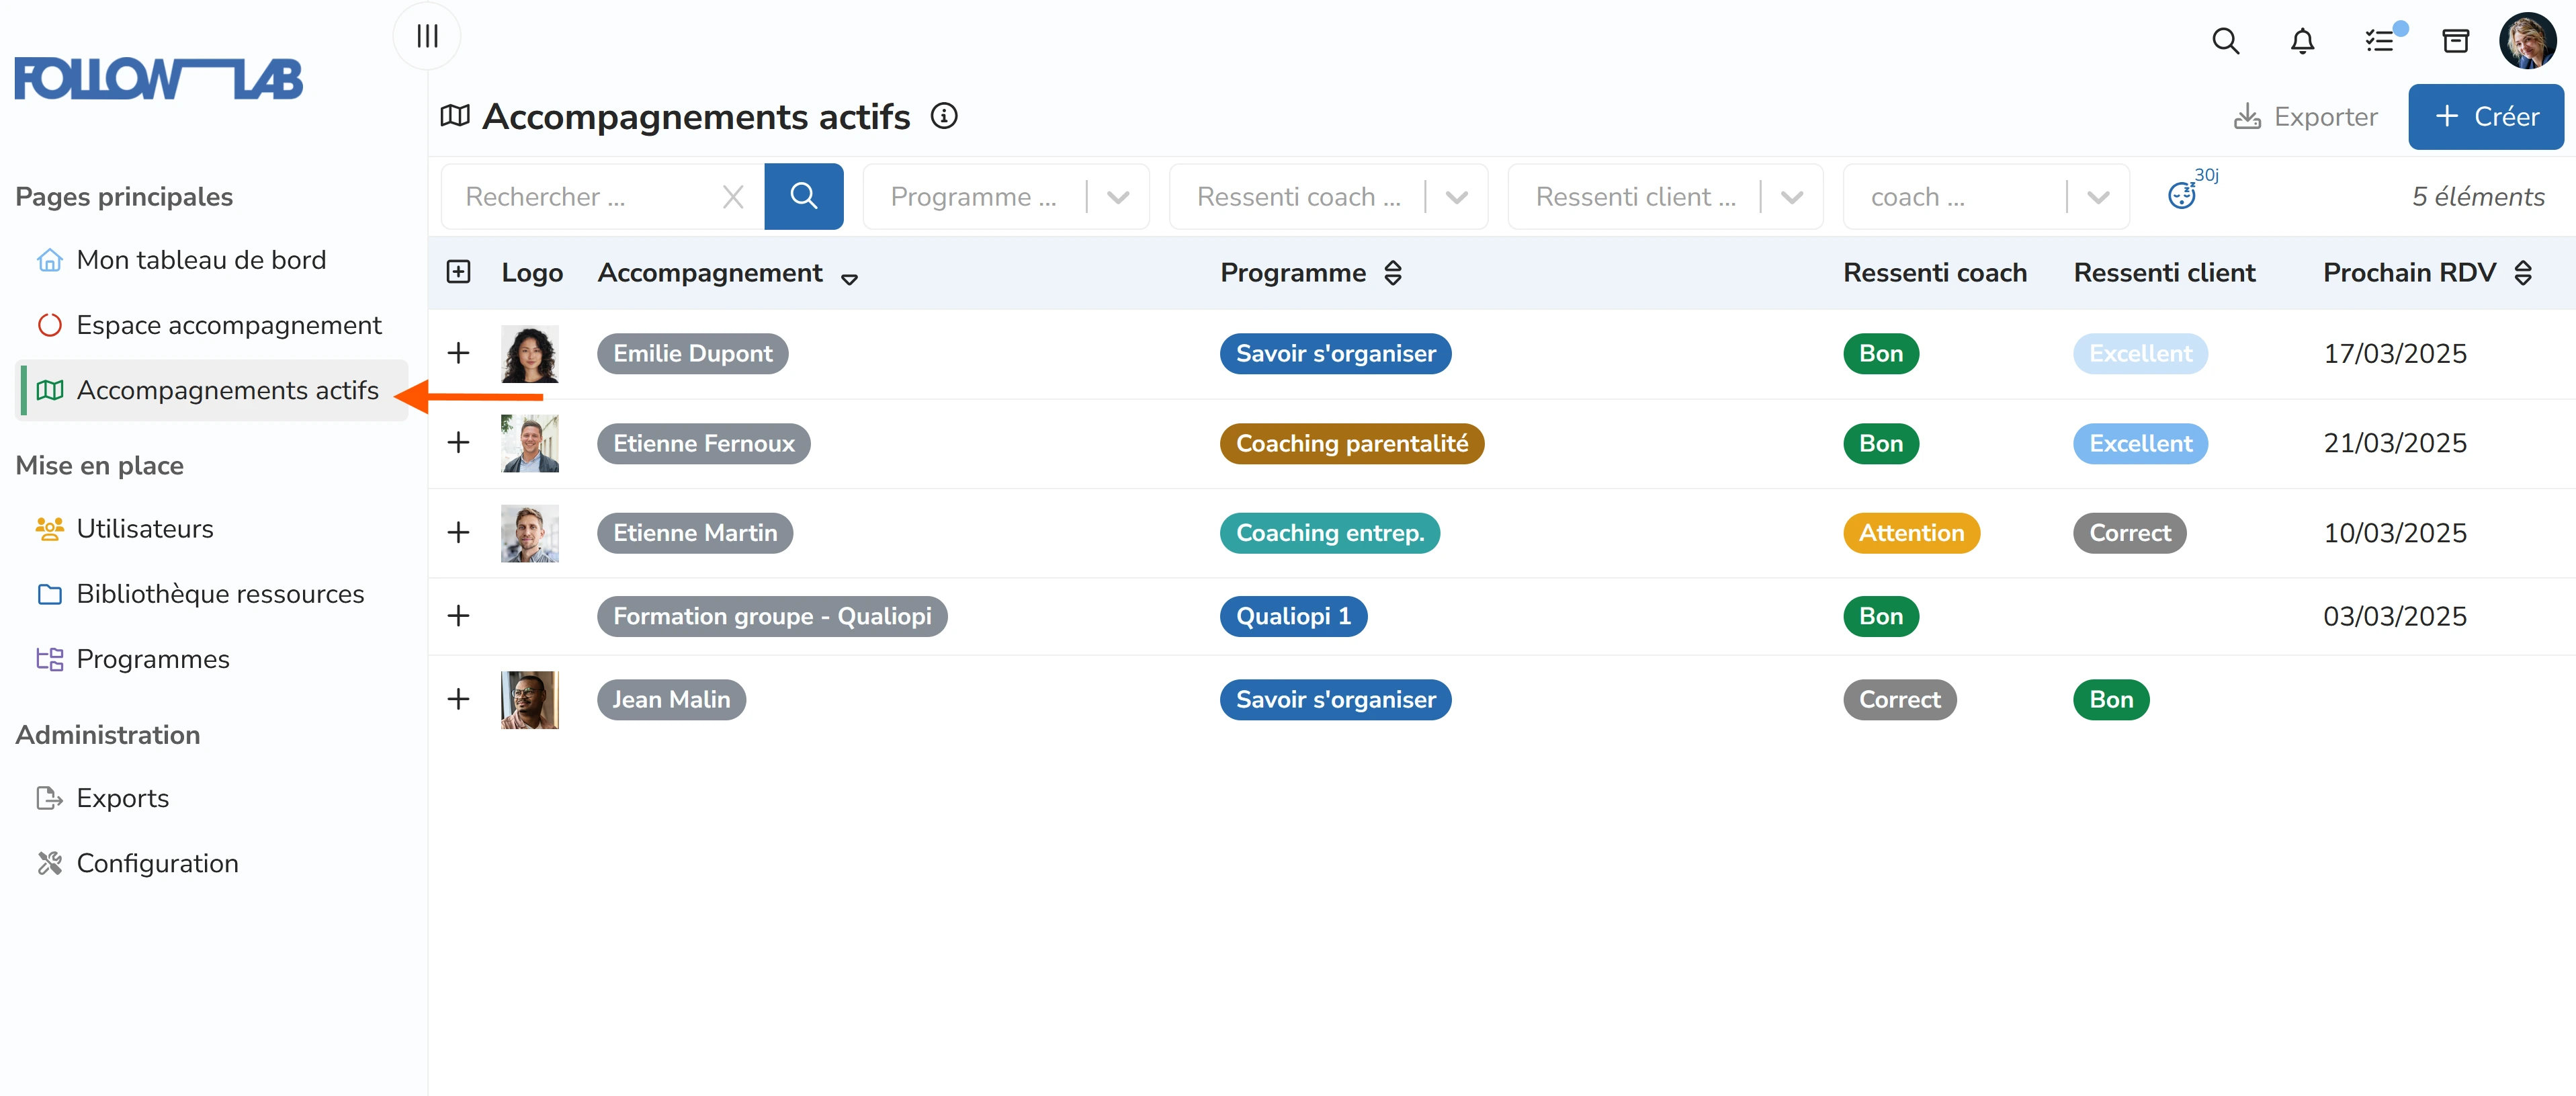
Task: Show info next to Accompagnements actifs title
Action: tap(944, 116)
